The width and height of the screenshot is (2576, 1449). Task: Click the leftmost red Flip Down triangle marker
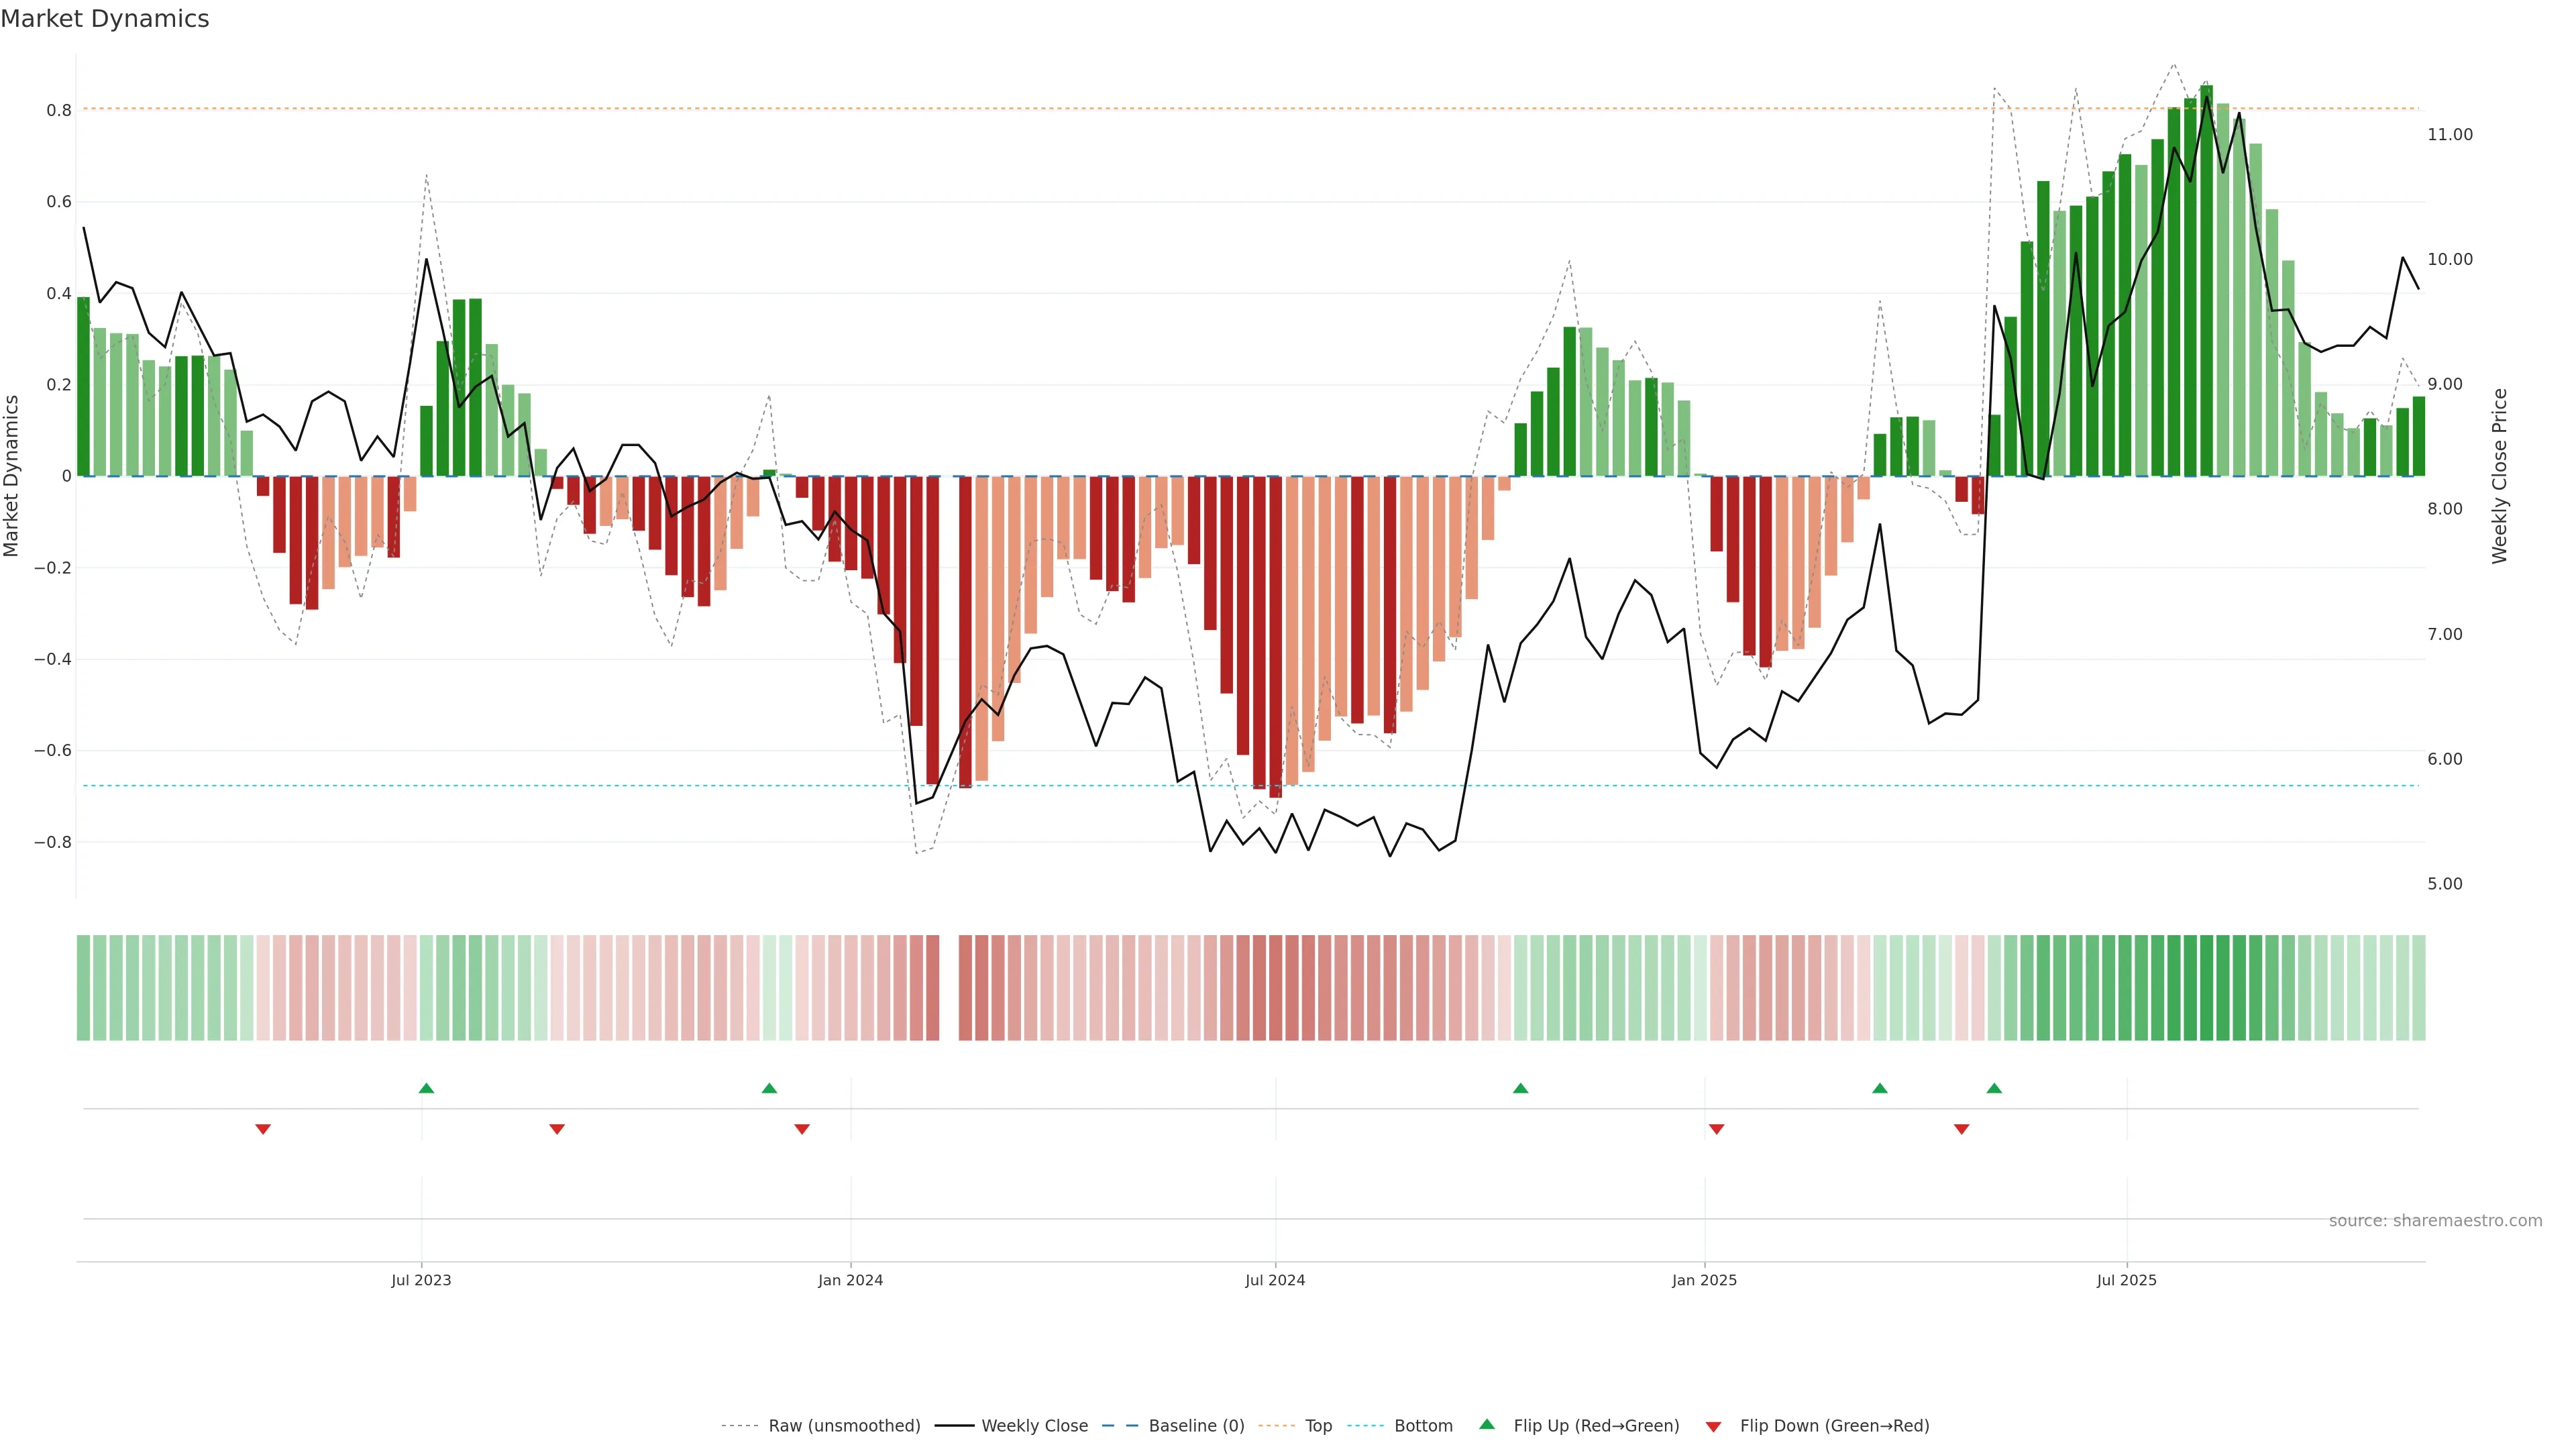[263, 1129]
